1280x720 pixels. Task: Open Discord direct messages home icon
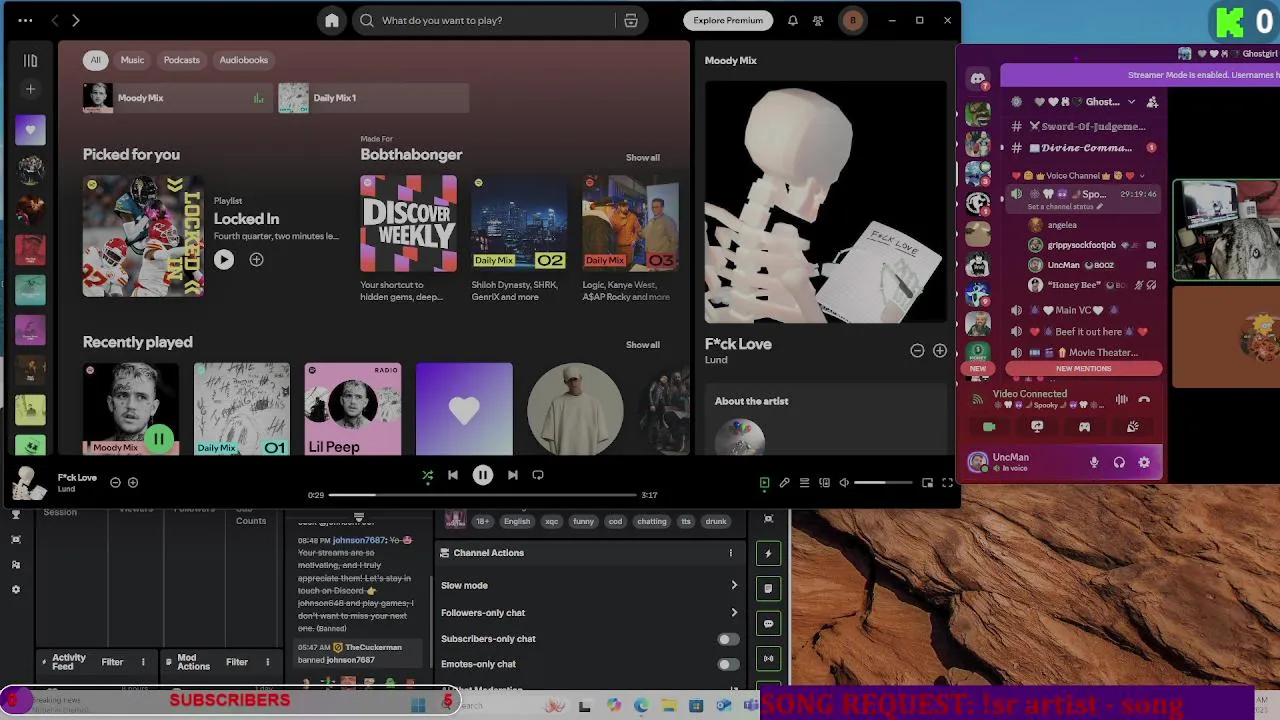point(978,78)
